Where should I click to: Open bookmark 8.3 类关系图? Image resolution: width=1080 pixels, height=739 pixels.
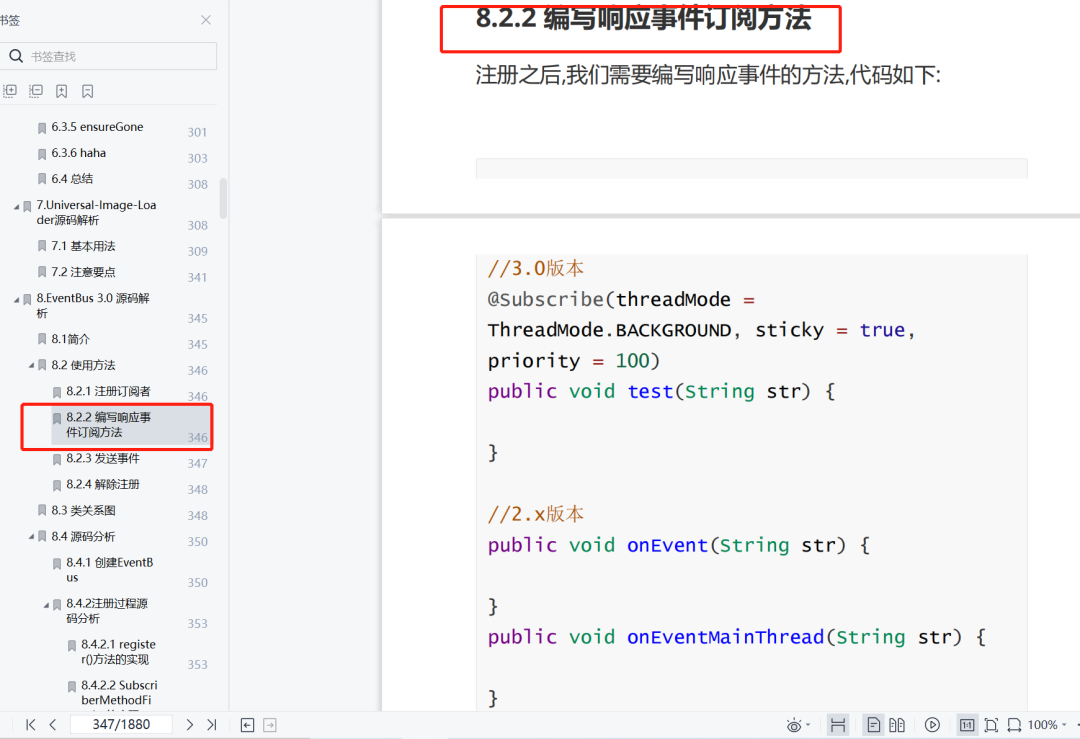83,510
